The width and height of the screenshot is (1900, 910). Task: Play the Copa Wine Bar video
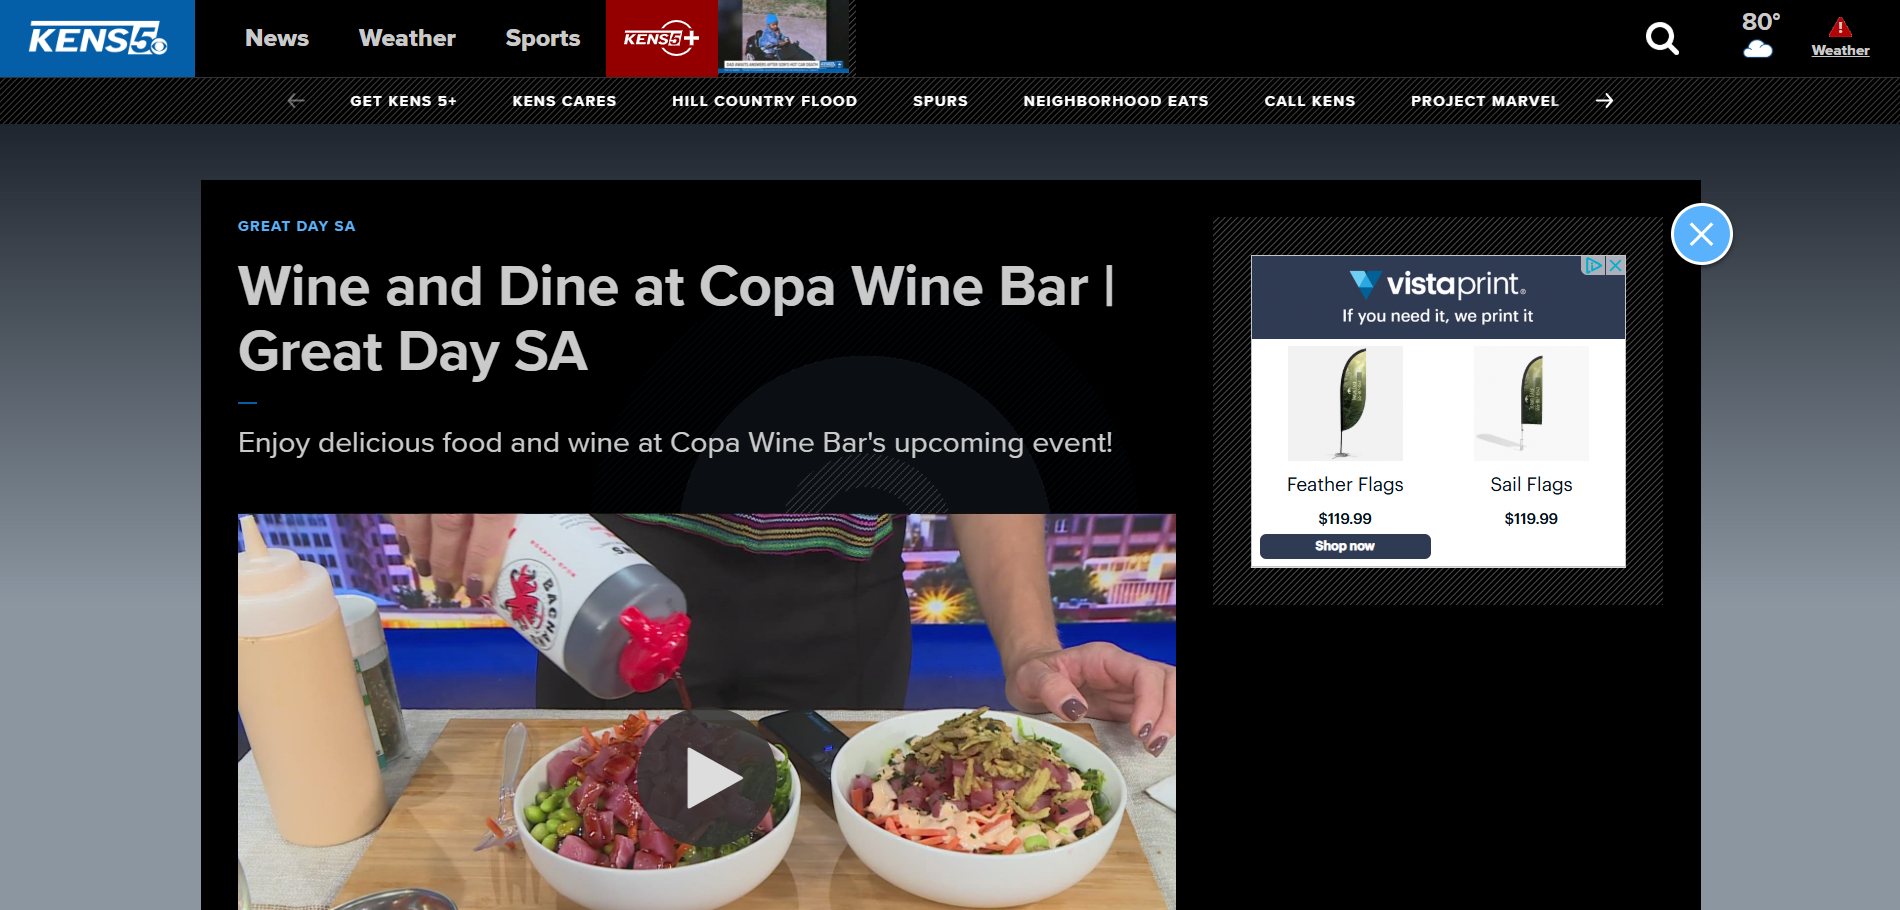tap(707, 778)
